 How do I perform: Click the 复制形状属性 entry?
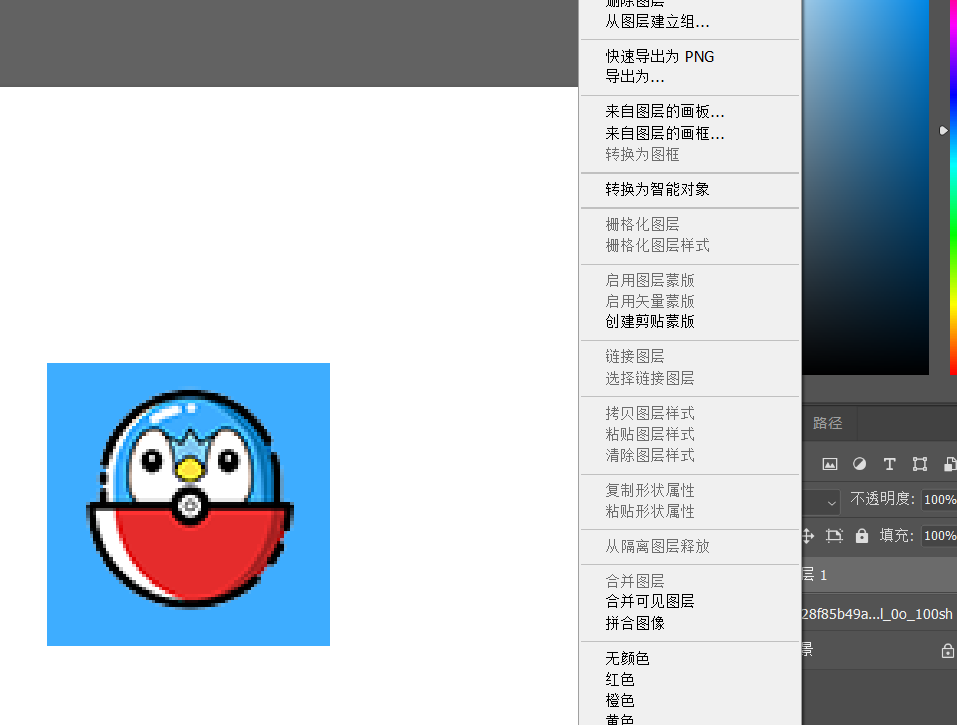point(650,490)
